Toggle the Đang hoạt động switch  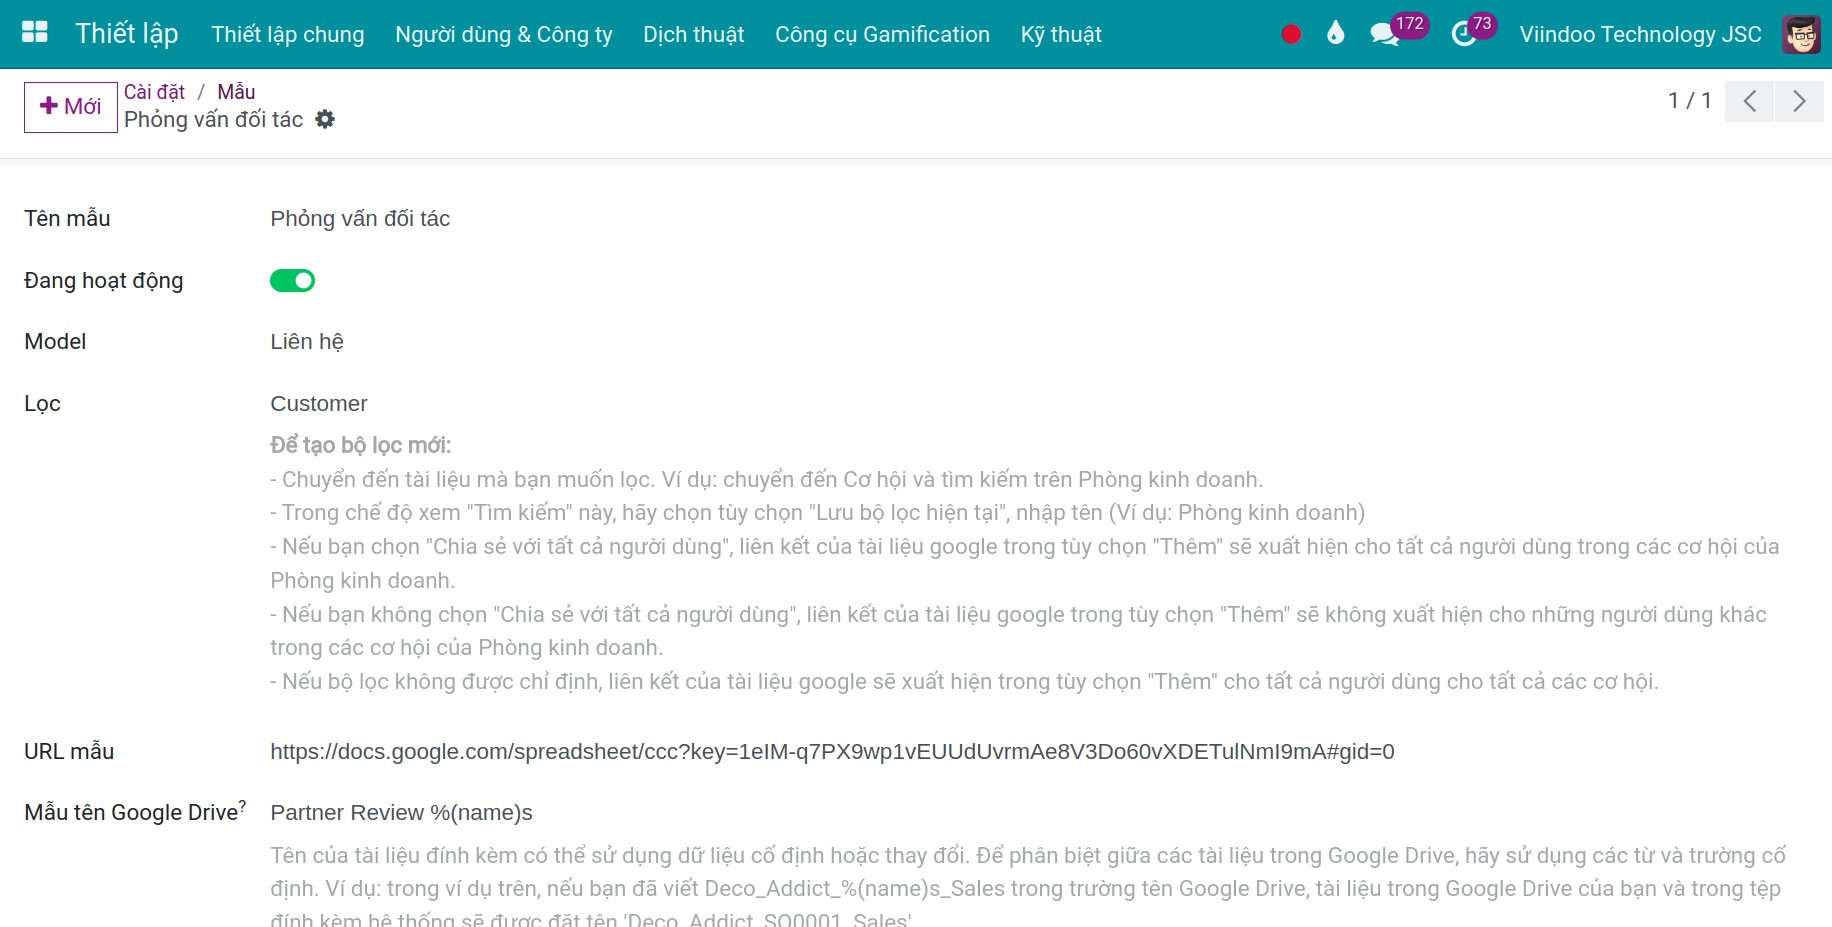pyautogui.click(x=292, y=281)
